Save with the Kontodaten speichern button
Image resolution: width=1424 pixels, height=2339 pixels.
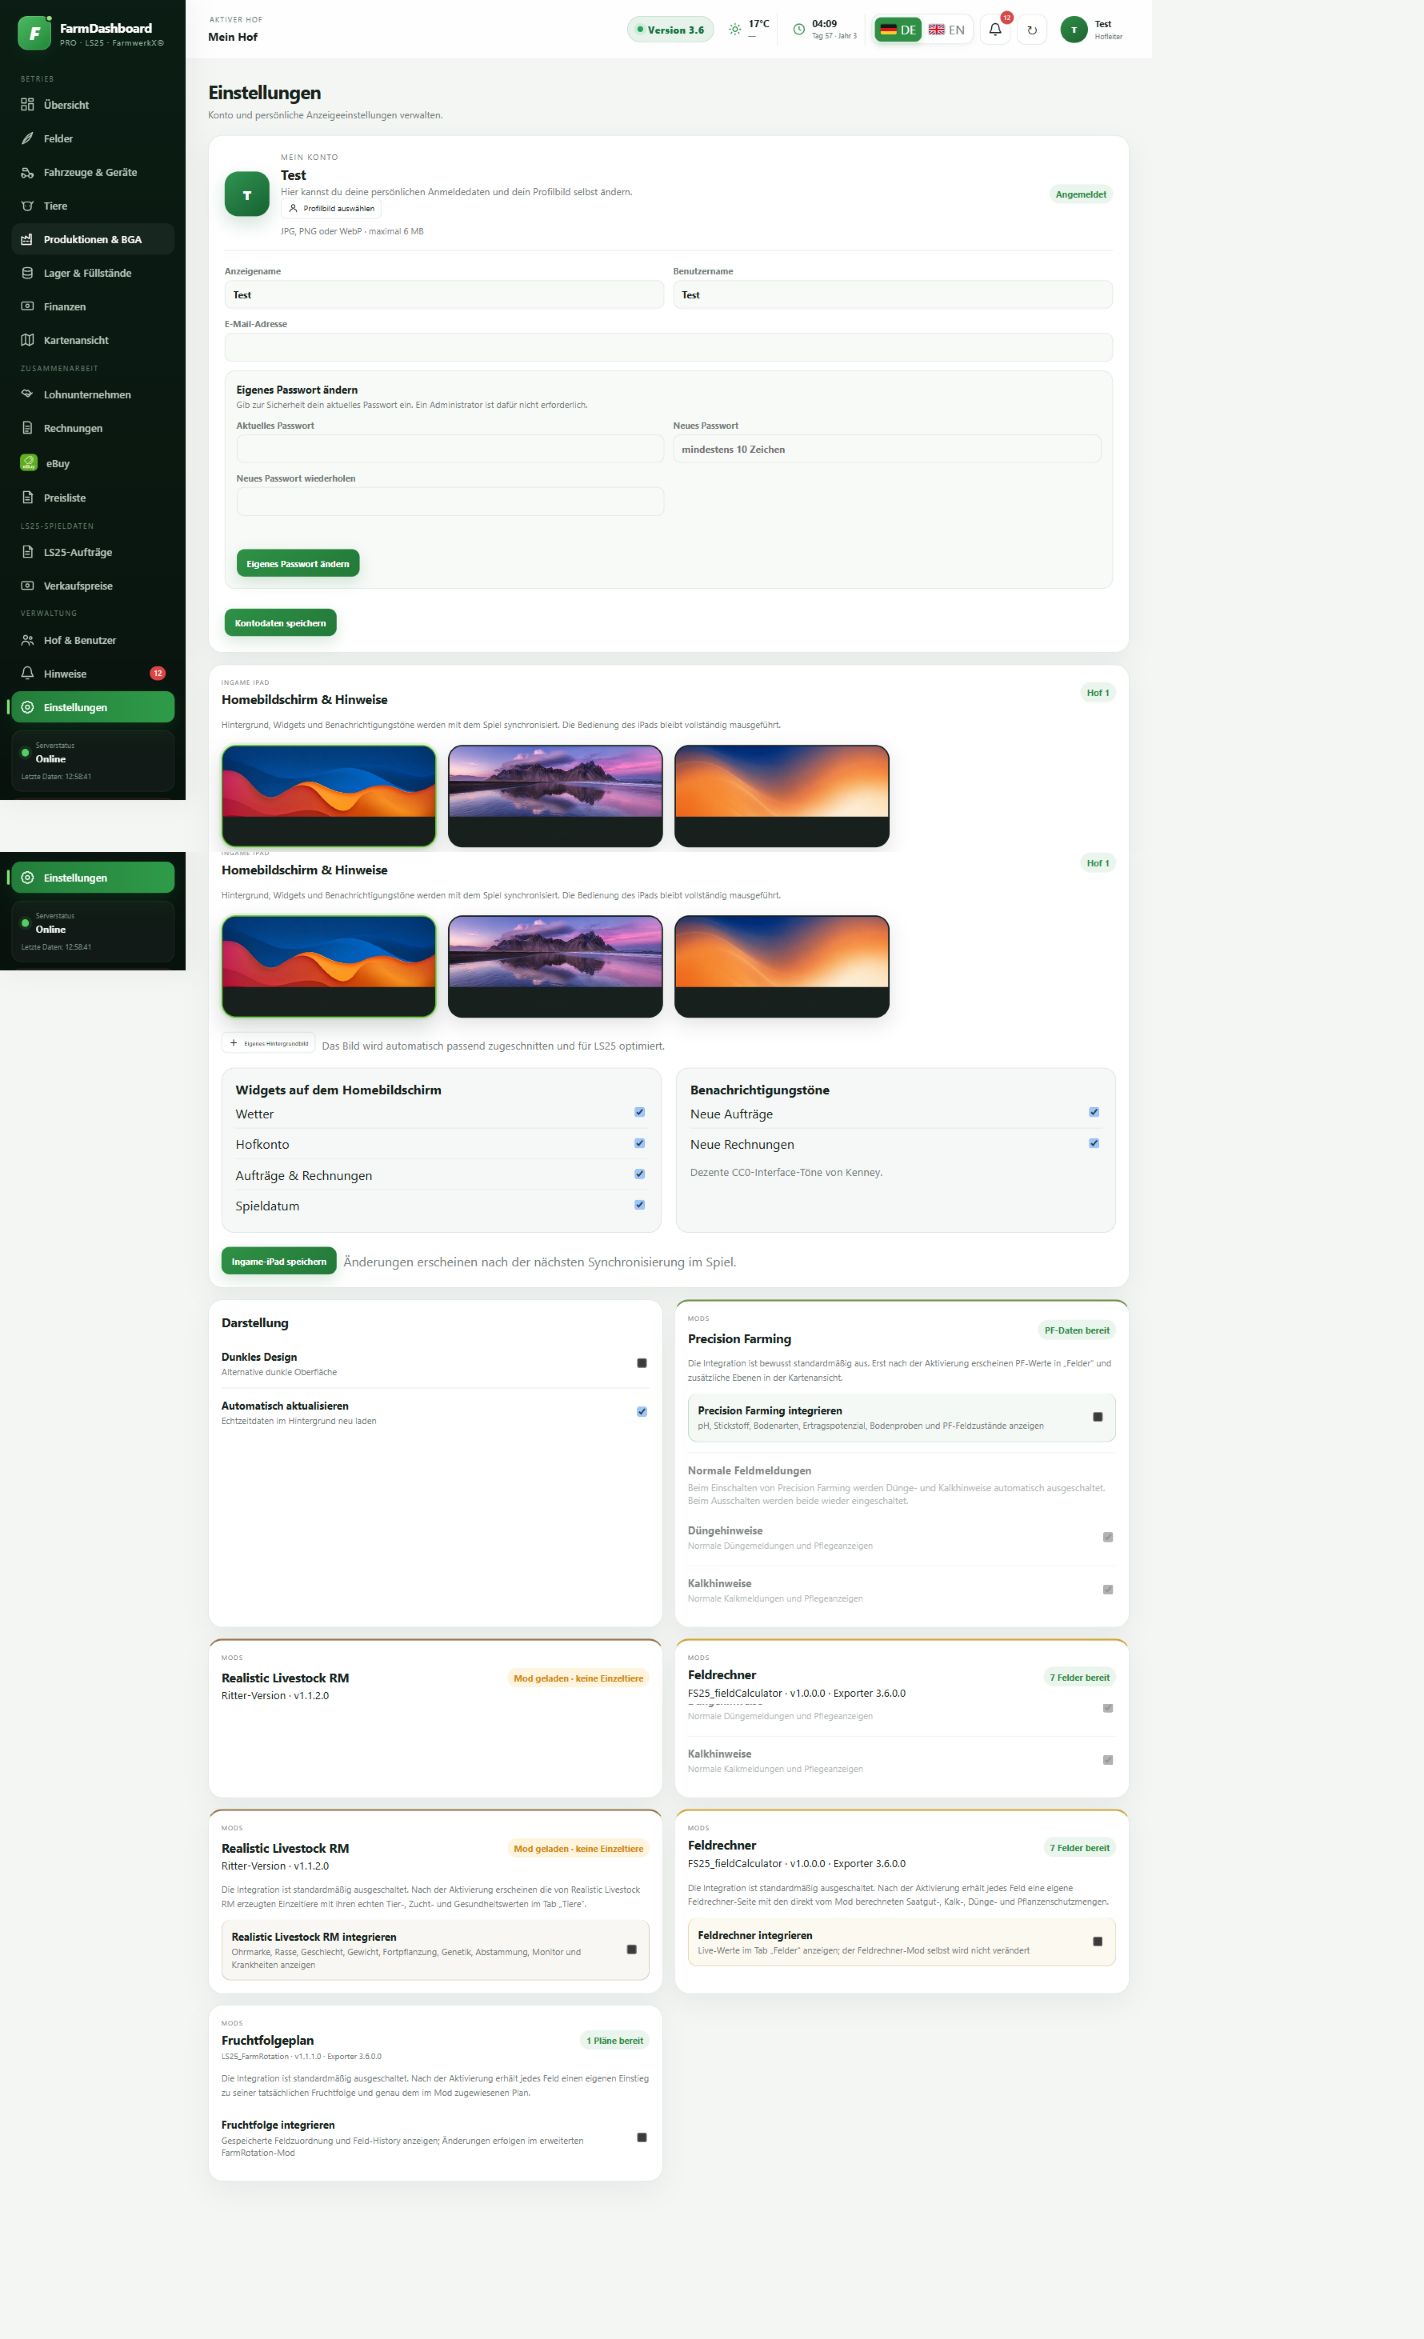pos(281,623)
